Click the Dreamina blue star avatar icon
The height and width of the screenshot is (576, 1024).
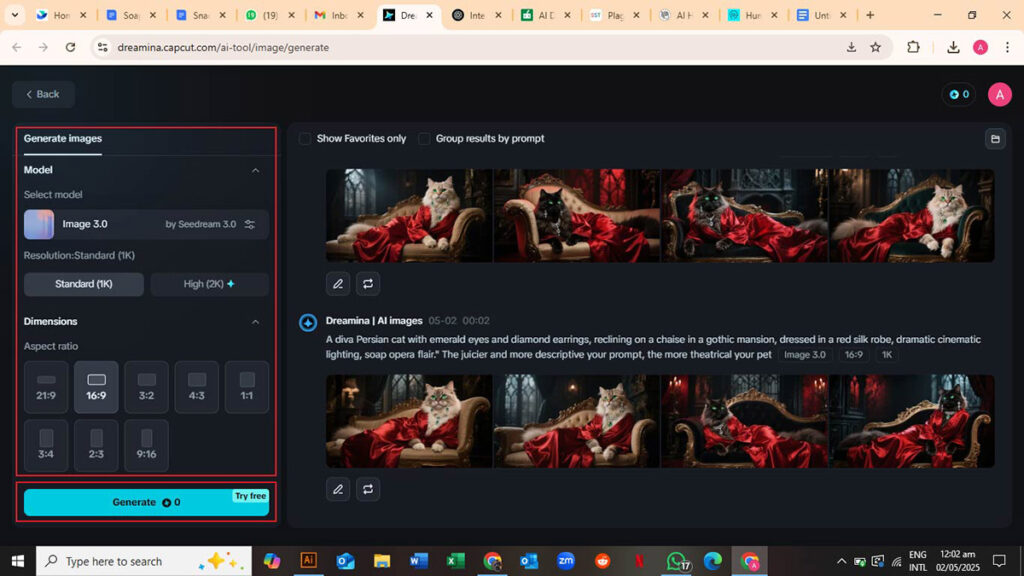pyautogui.click(x=308, y=323)
